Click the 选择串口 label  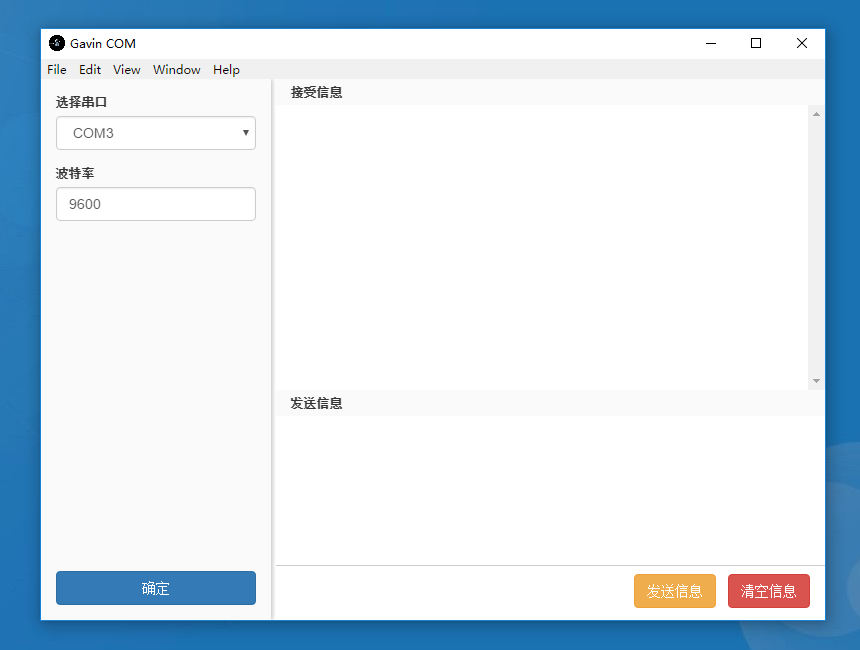[x=81, y=102]
